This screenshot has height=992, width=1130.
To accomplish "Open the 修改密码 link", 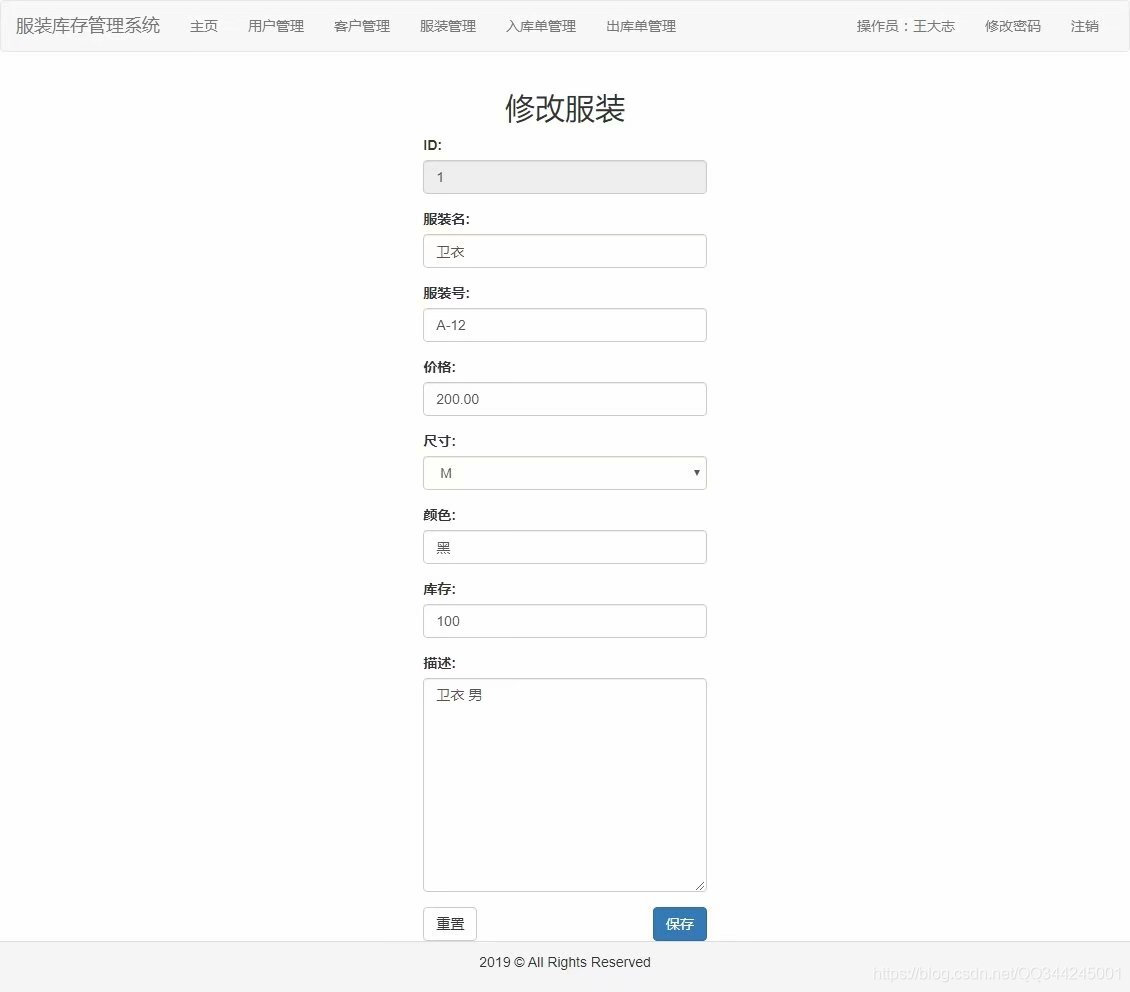I will (x=1012, y=27).
